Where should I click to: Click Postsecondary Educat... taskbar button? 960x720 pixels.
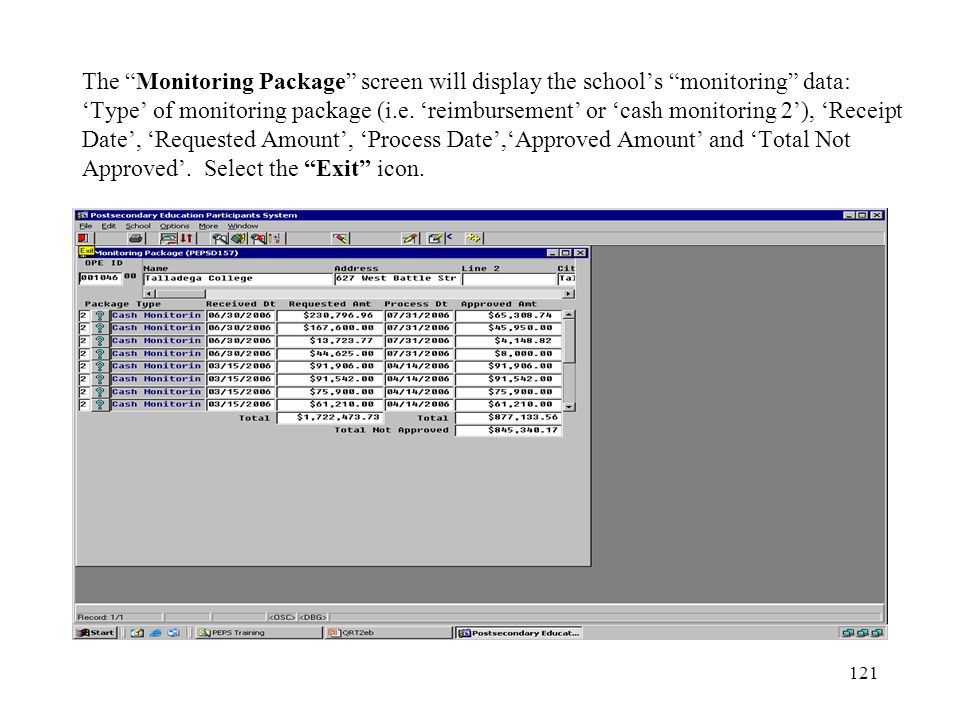pos(519,632)
